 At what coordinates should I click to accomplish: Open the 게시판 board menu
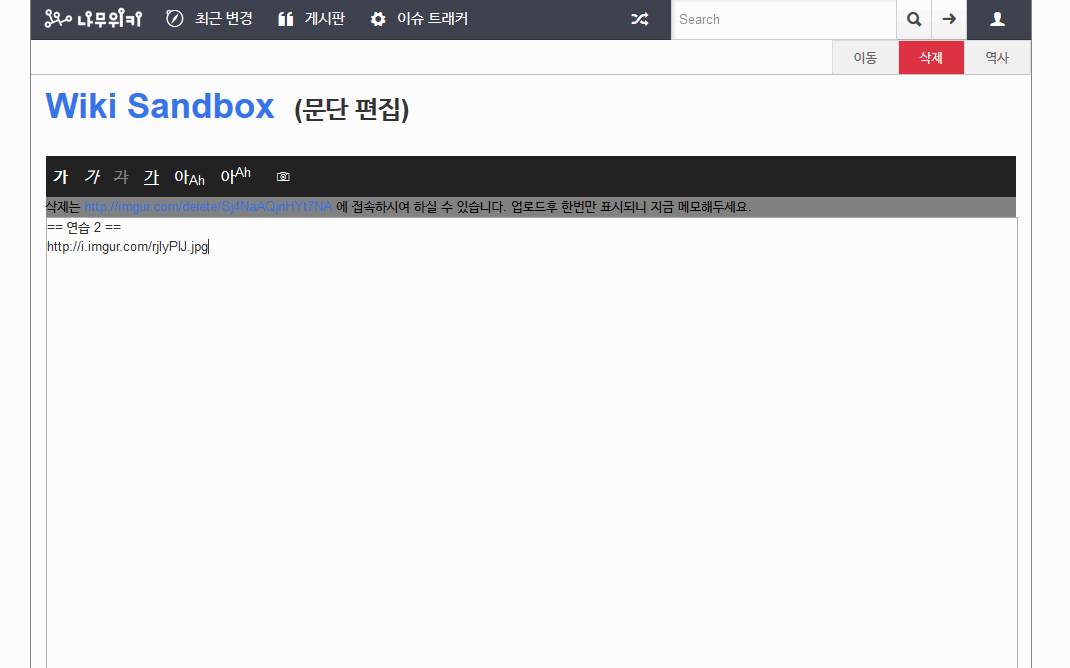point(311,19)
